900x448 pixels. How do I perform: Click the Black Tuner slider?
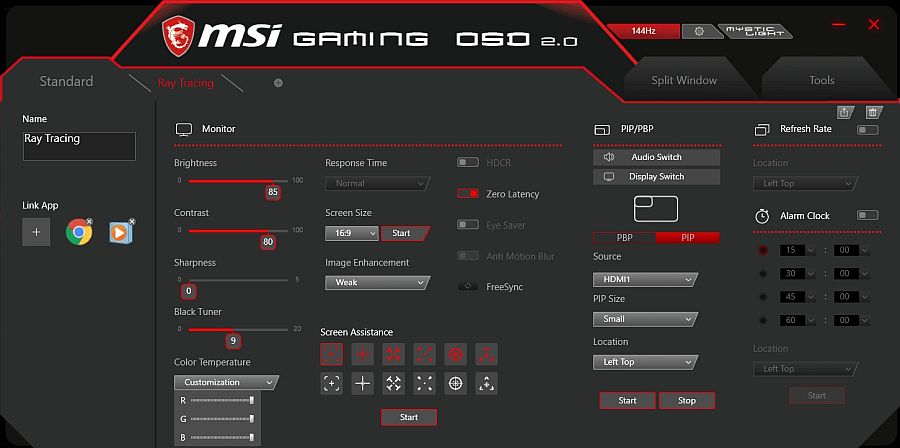pos(238,330)
